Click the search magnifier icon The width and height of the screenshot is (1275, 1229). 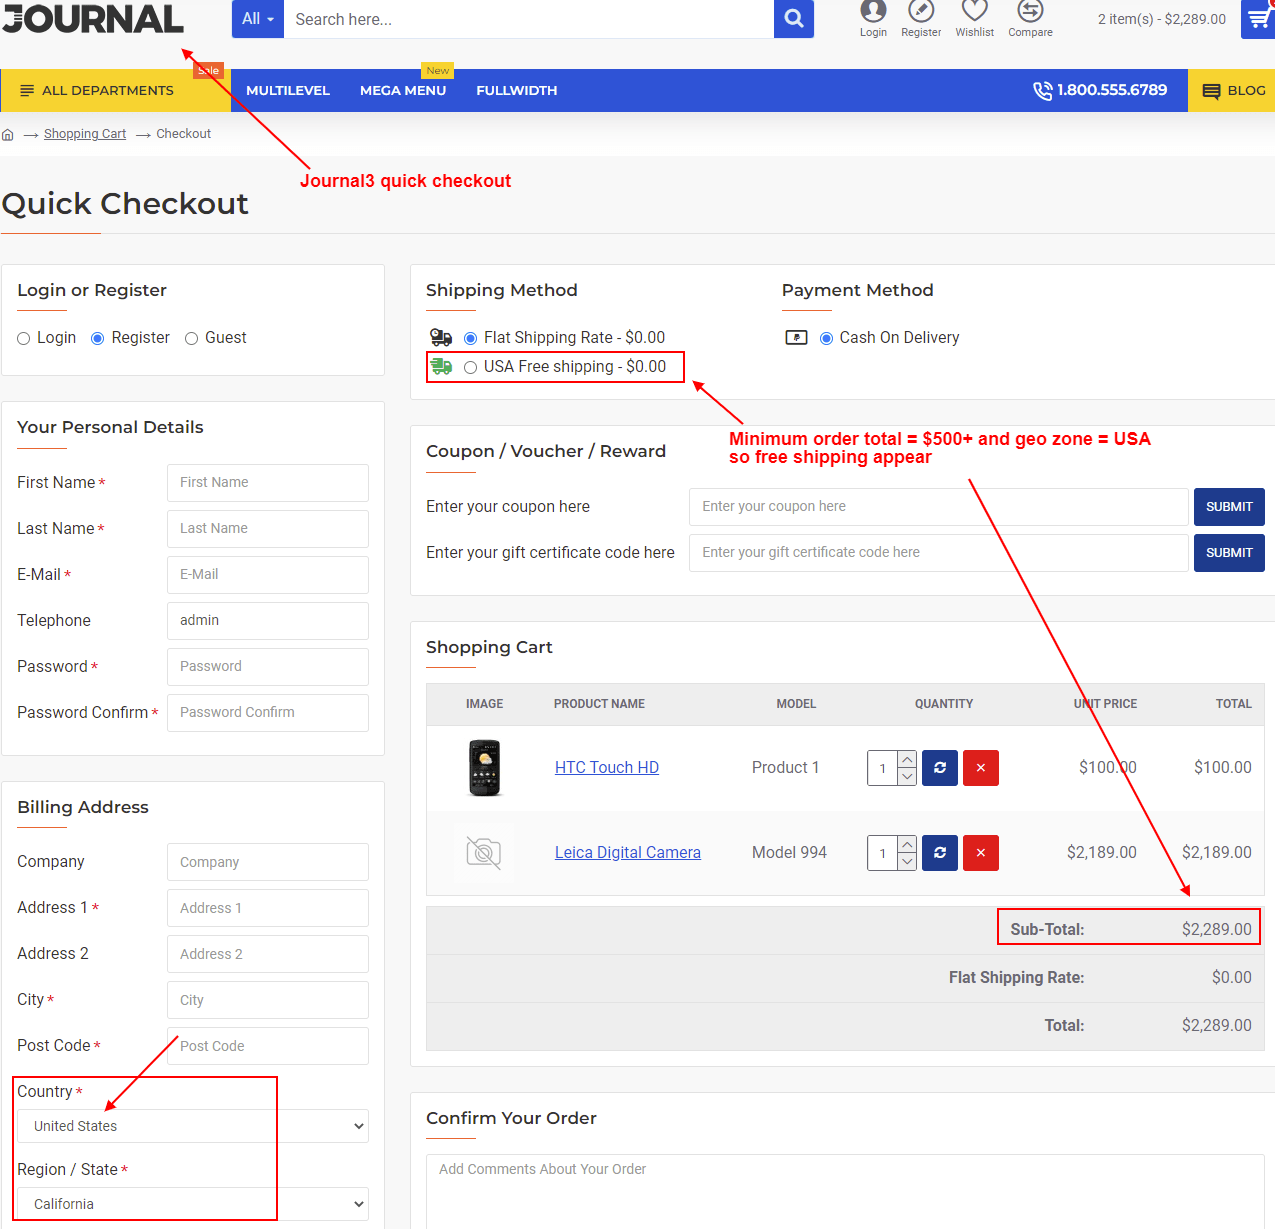793,18
